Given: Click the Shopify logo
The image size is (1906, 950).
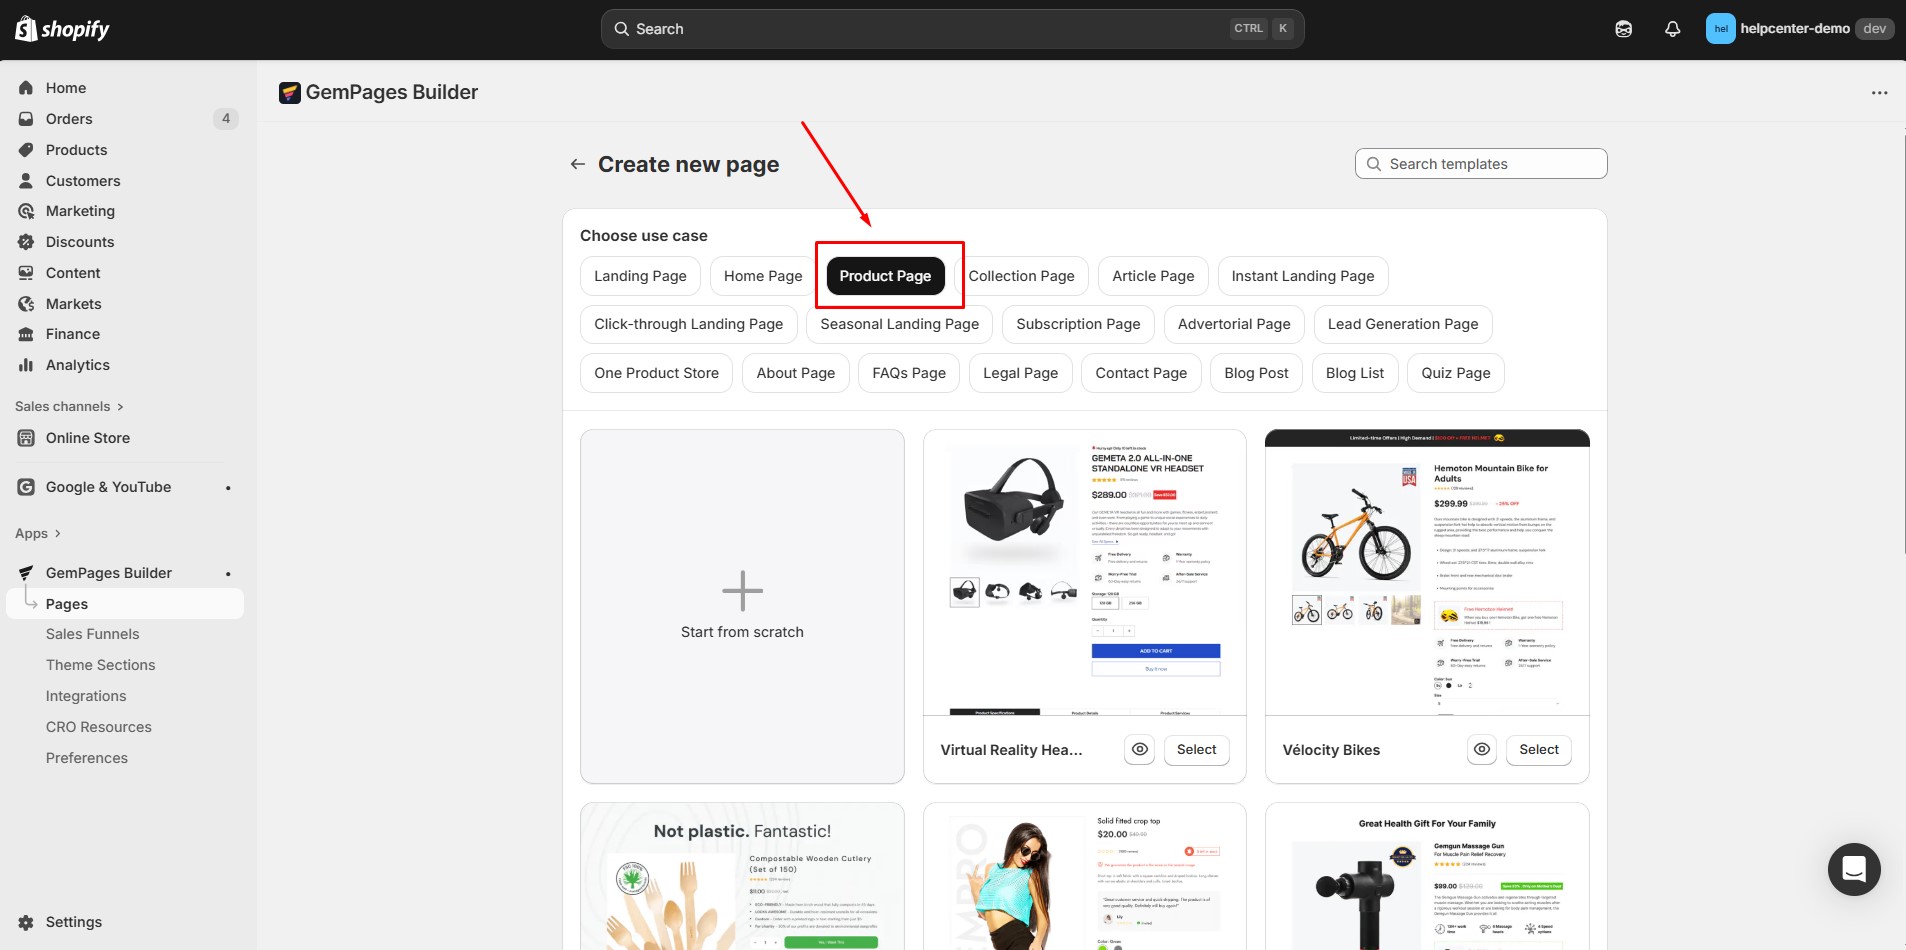Looking at the screenshot, I should click(x=62, y=28).
